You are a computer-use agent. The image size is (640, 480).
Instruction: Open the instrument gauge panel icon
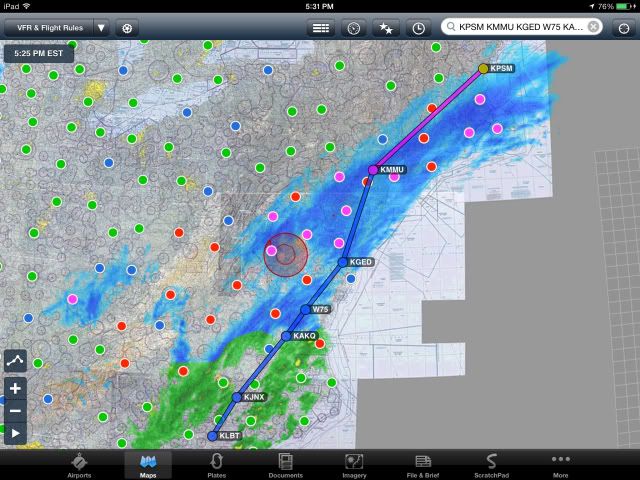tap(354, 28)
